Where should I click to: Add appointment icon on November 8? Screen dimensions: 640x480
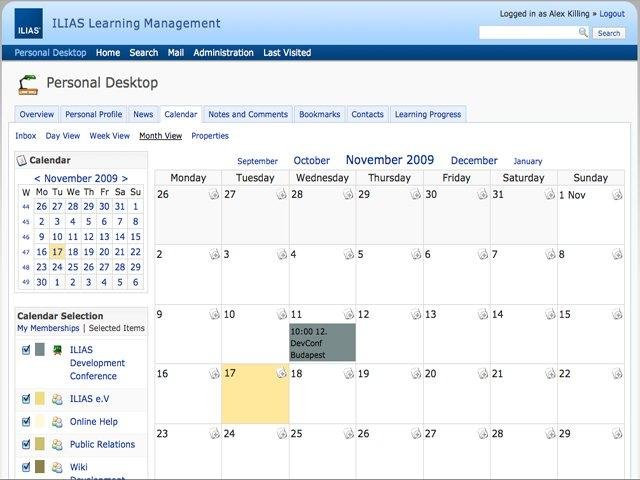point(617,254)
